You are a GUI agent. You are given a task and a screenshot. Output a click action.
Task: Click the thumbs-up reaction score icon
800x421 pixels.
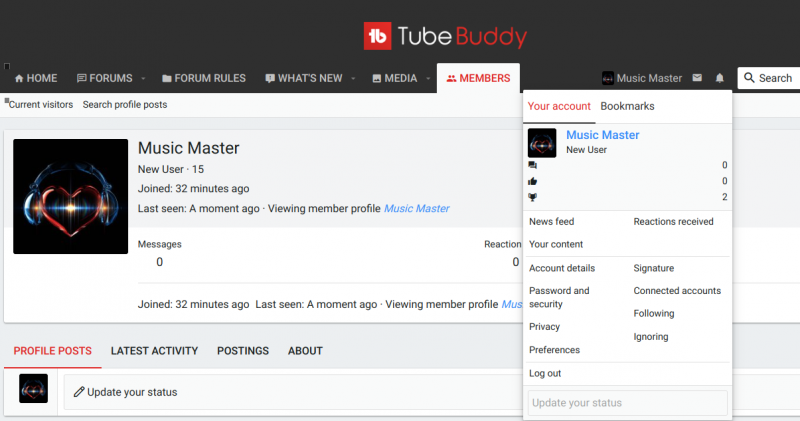point(533,181)
